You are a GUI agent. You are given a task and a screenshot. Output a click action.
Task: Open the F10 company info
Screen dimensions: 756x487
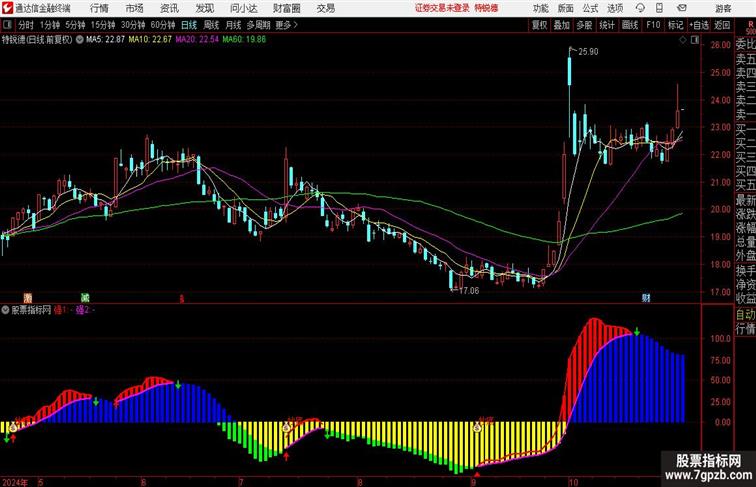653,25
